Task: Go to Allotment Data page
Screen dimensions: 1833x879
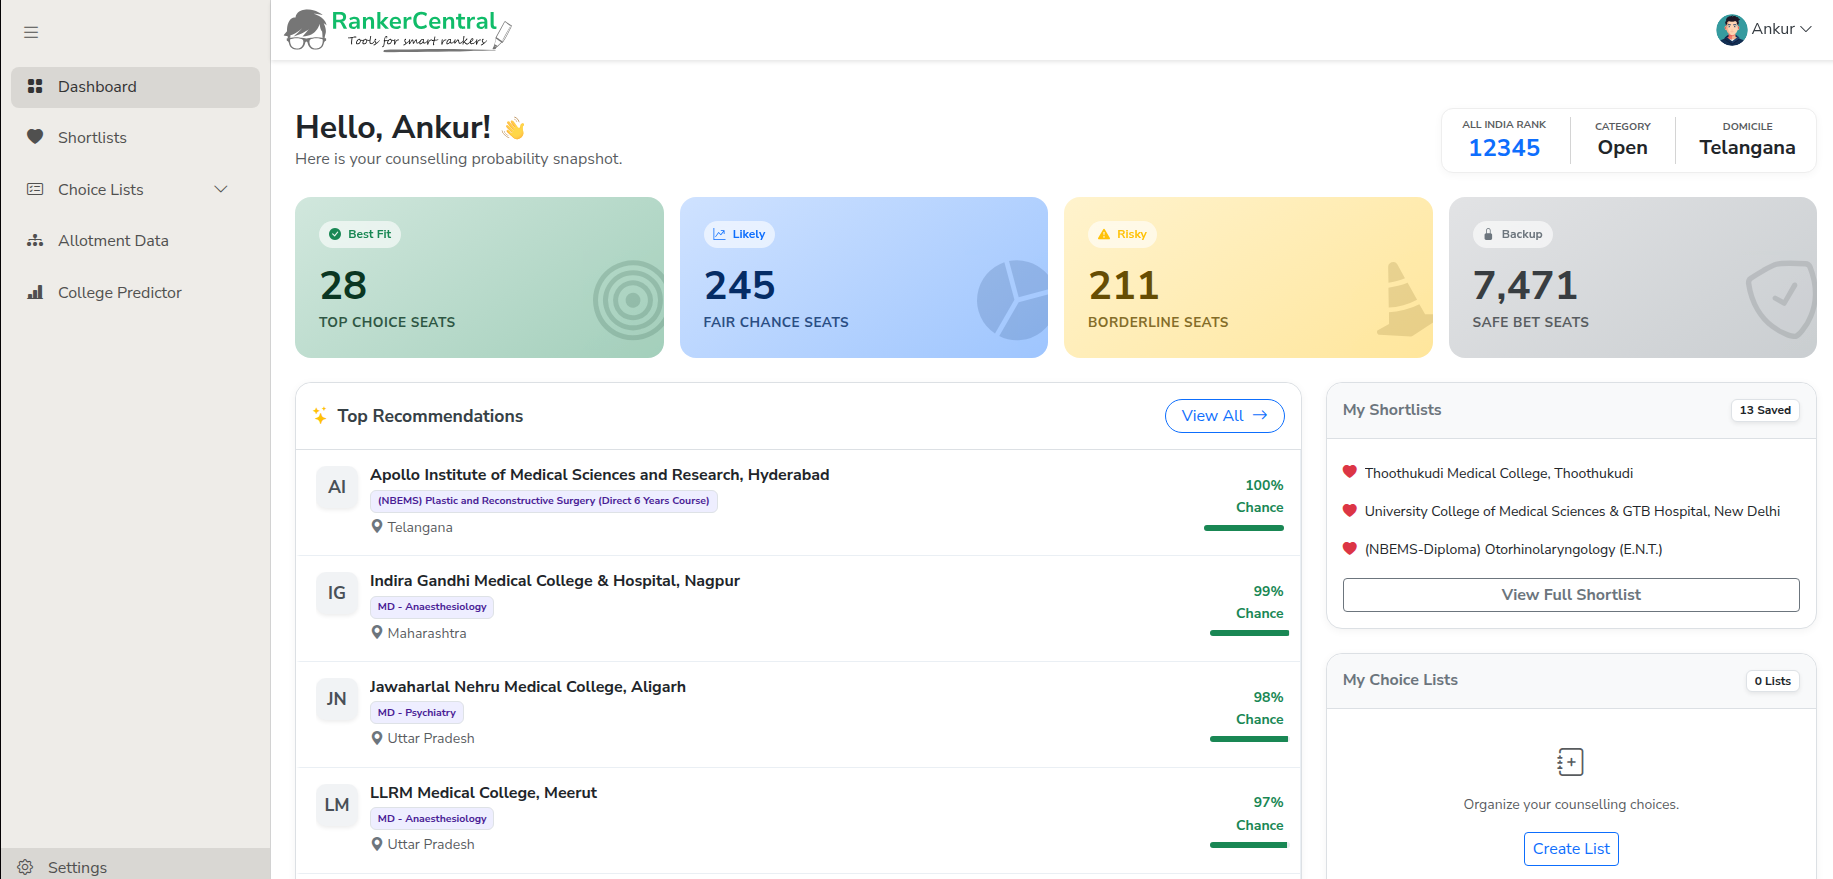Action: (113, 241)
